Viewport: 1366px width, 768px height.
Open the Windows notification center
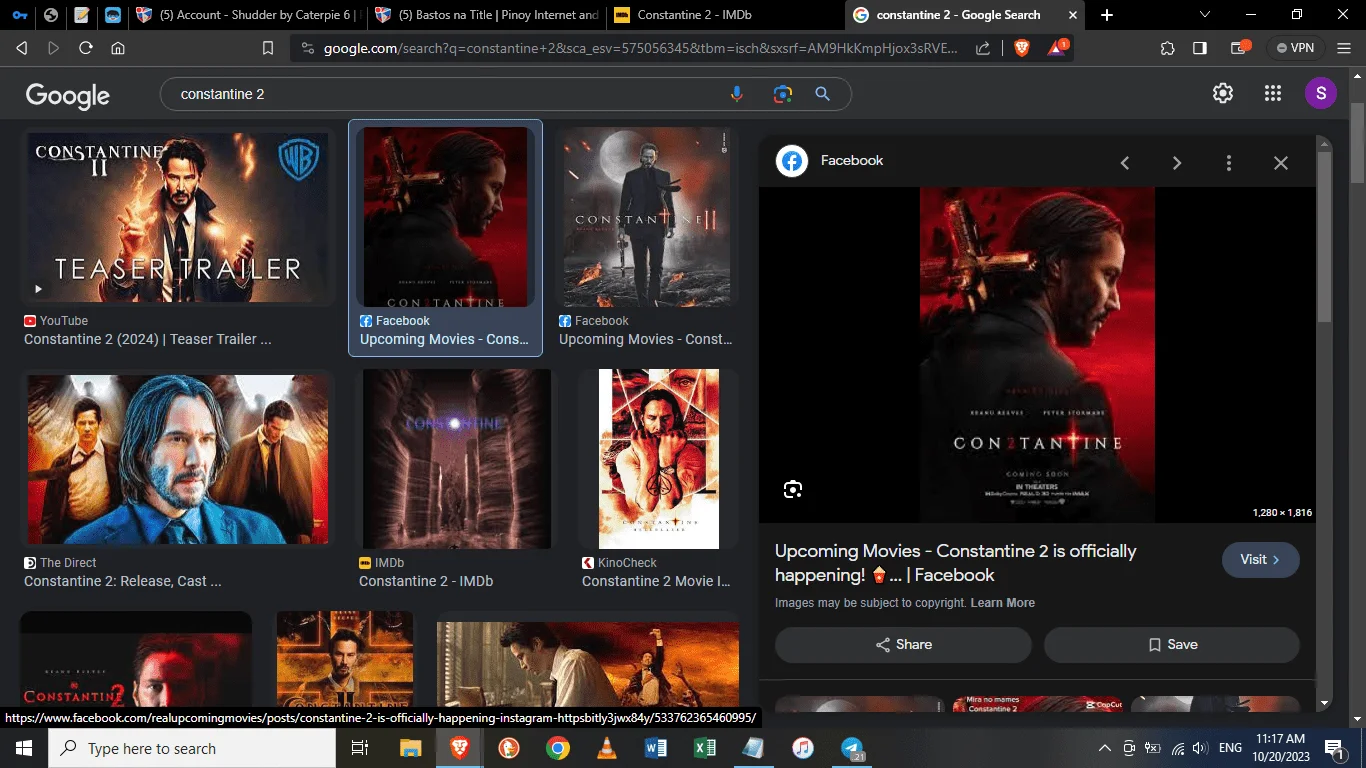click(1333, 748)
